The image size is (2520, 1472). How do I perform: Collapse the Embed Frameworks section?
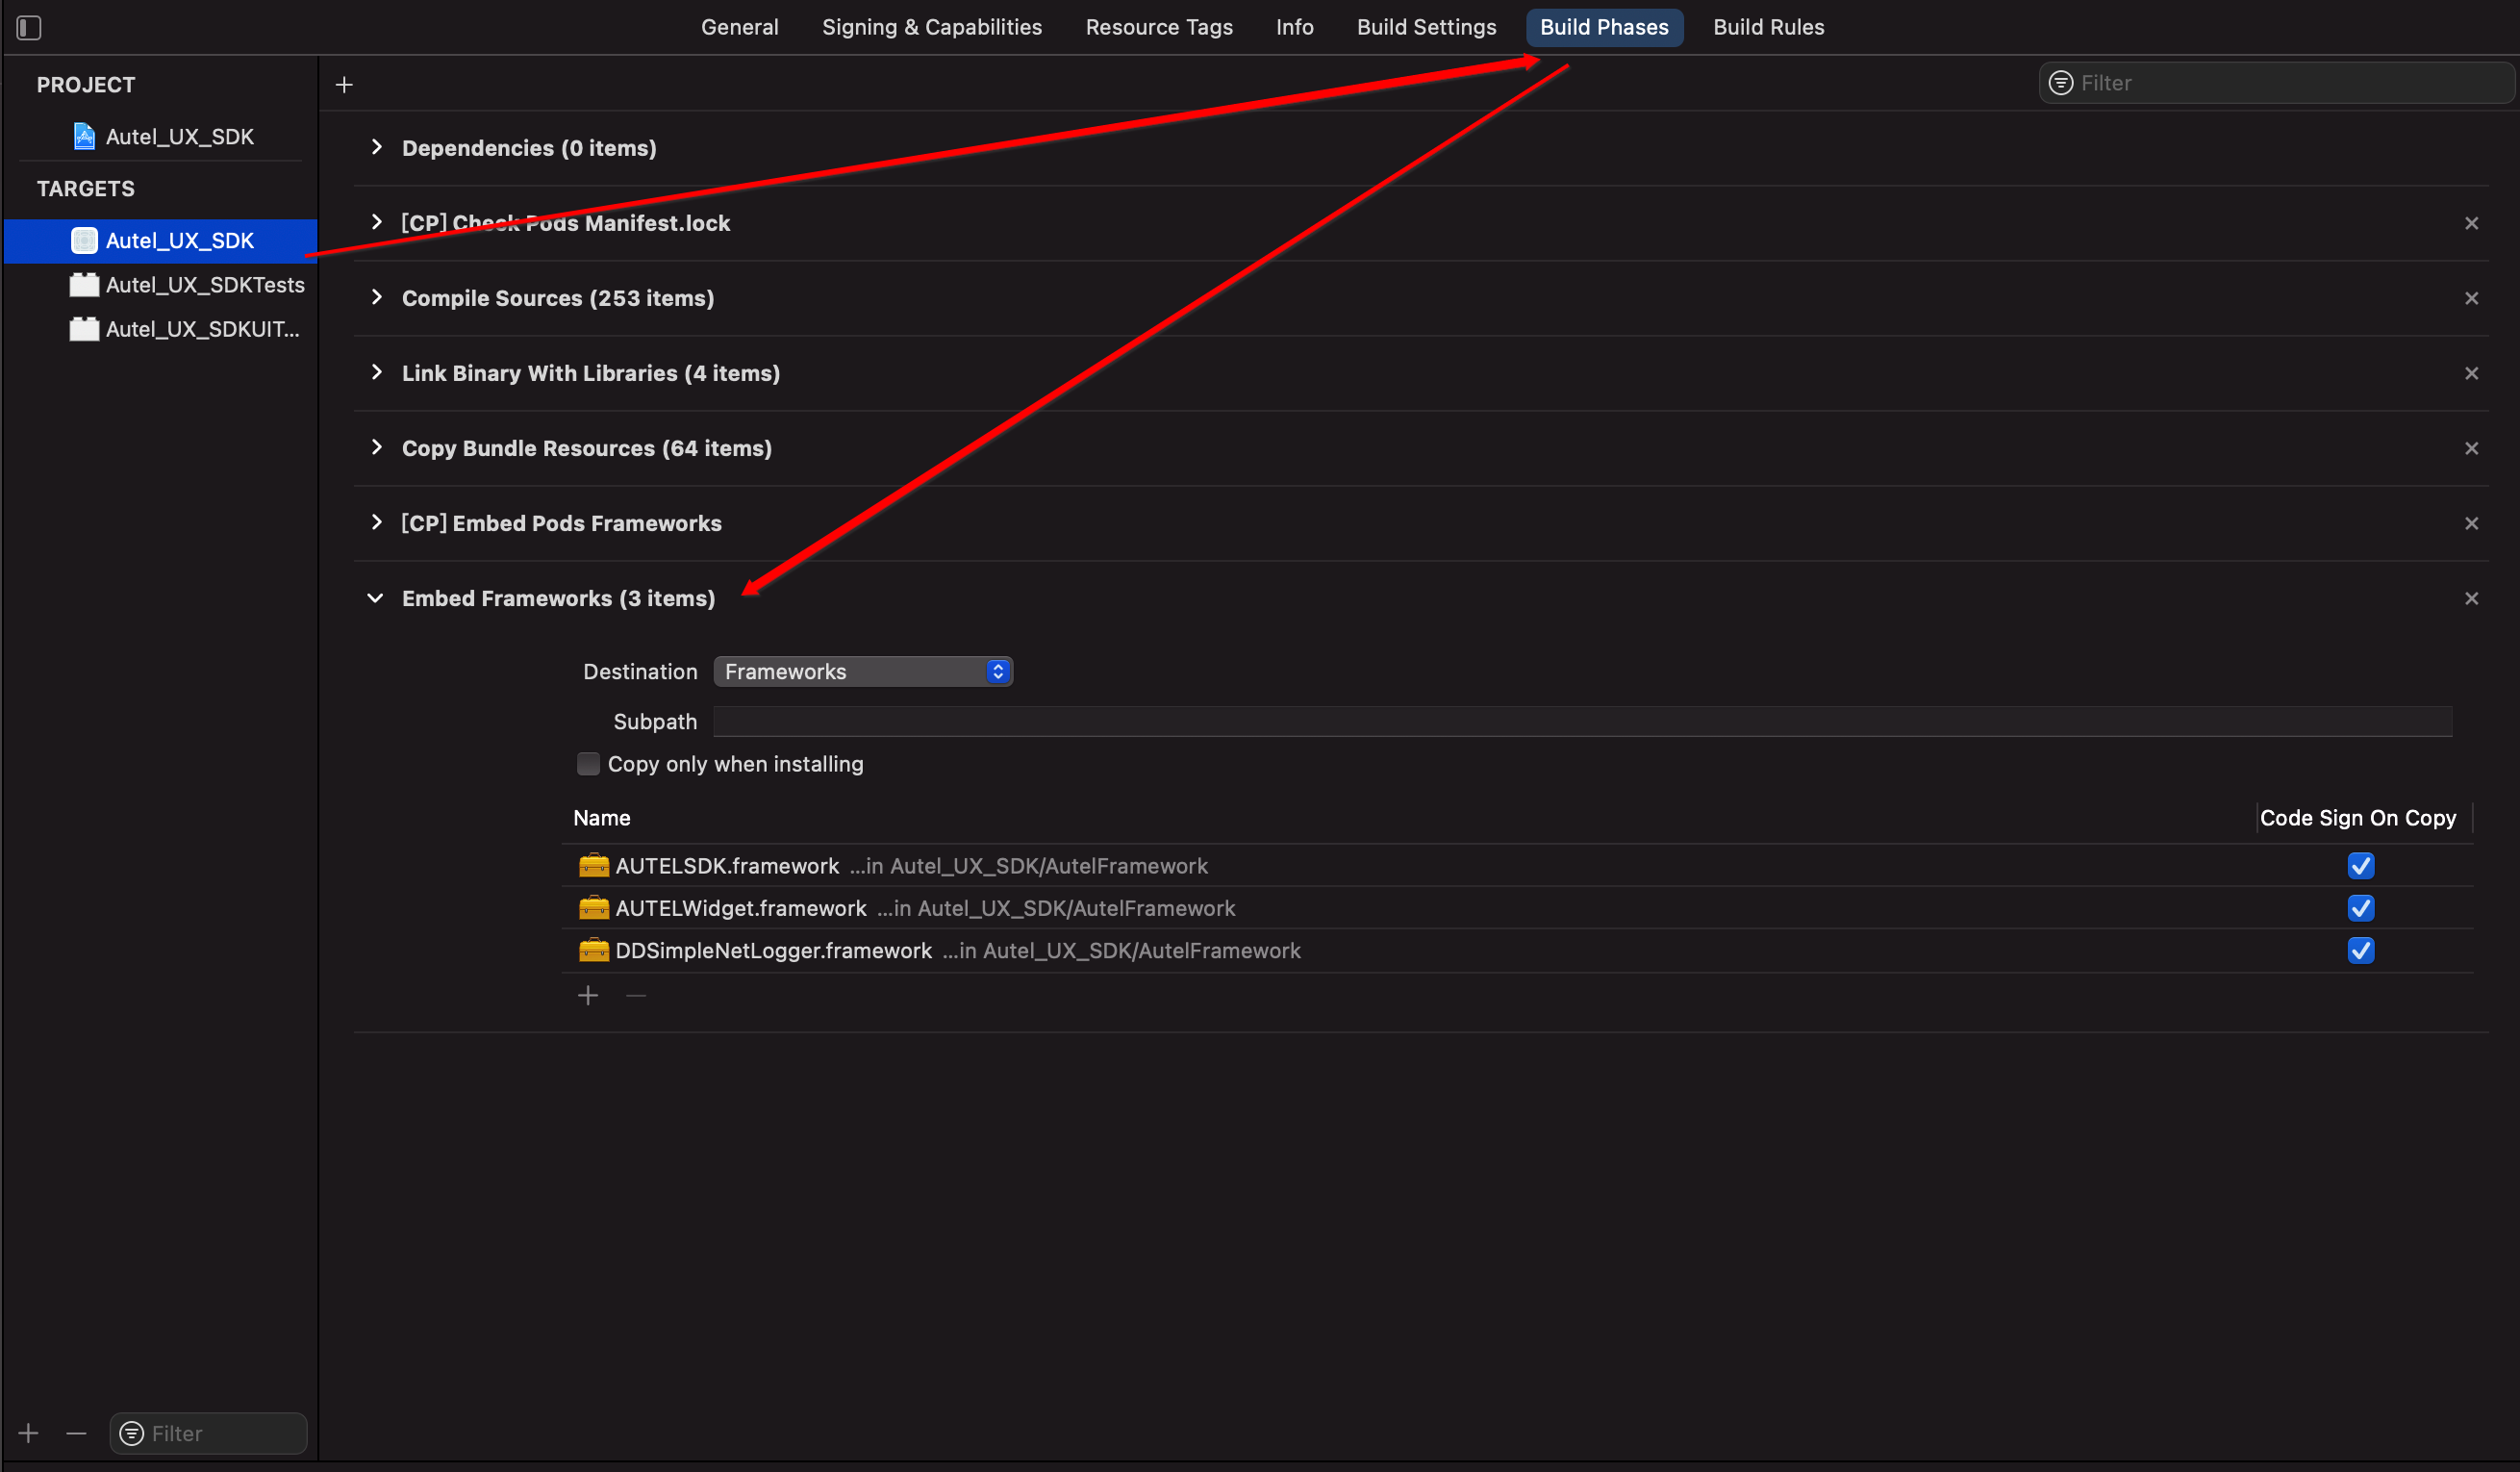[375, 598]
